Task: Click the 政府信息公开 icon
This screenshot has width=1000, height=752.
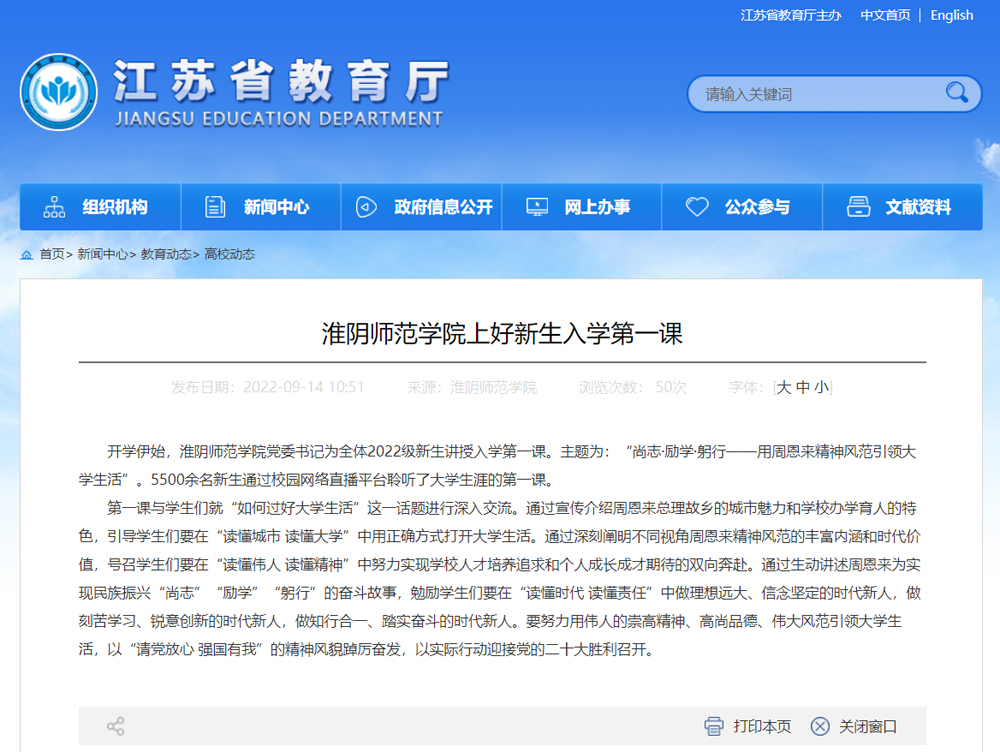Action: coord(366,207)
